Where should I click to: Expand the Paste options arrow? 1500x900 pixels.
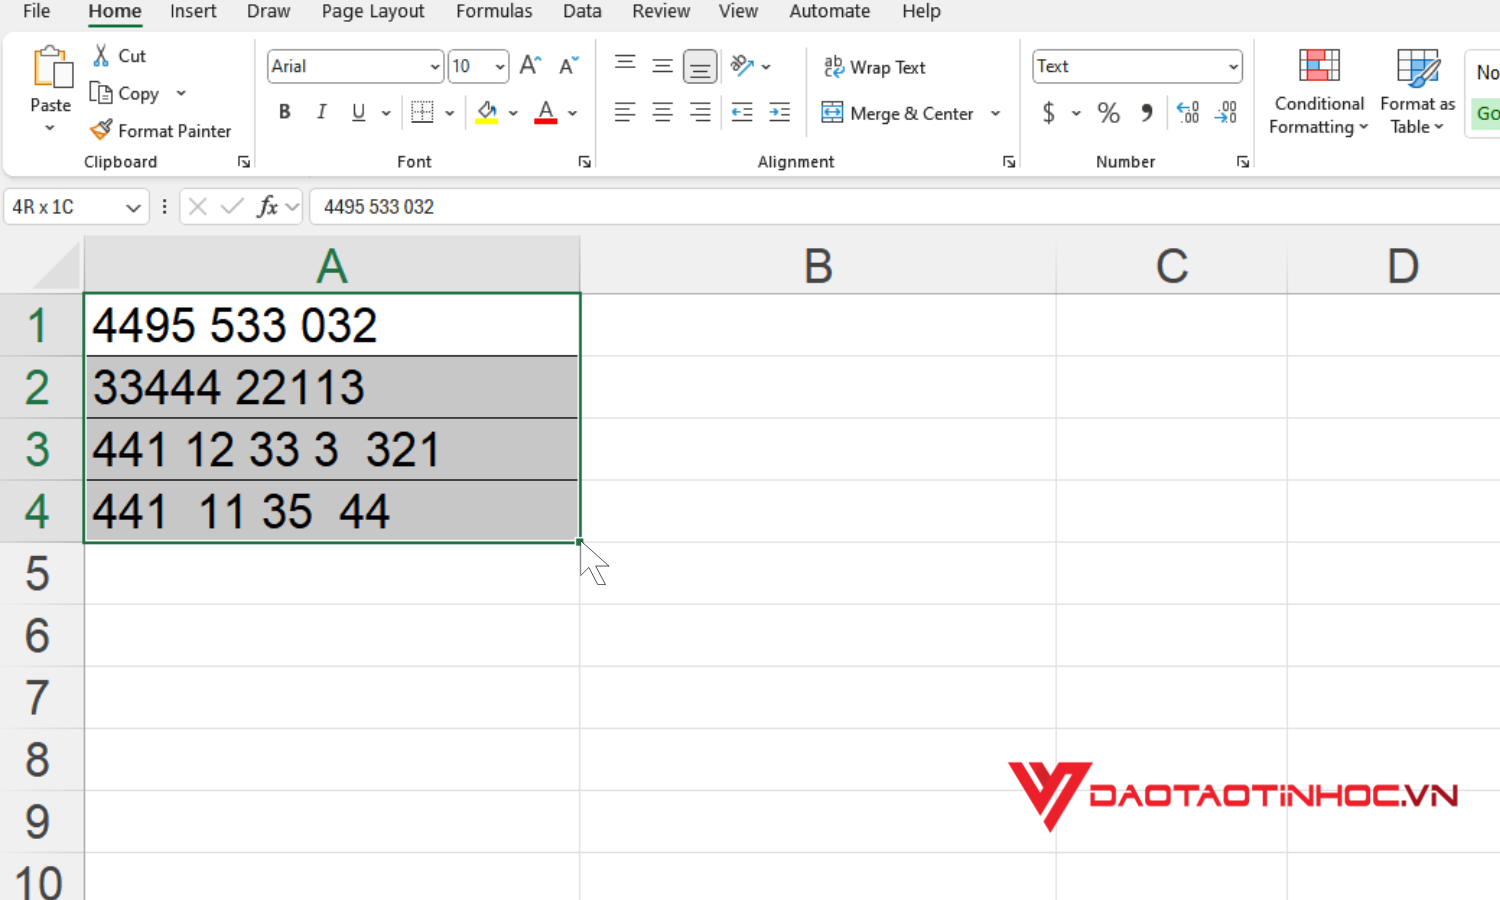pos(50,128)
